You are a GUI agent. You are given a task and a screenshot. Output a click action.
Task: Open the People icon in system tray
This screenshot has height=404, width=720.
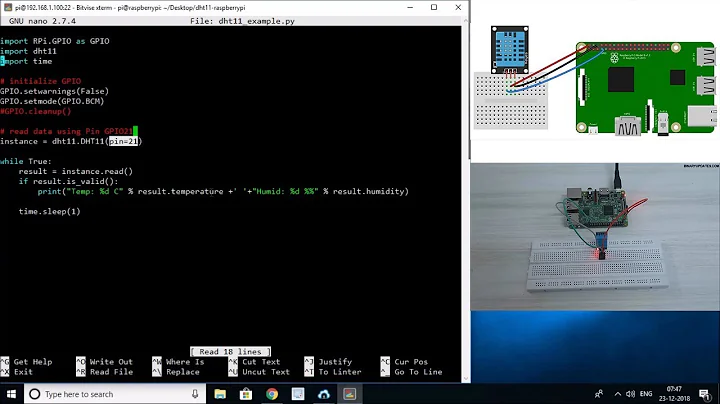tap(599, 394)
